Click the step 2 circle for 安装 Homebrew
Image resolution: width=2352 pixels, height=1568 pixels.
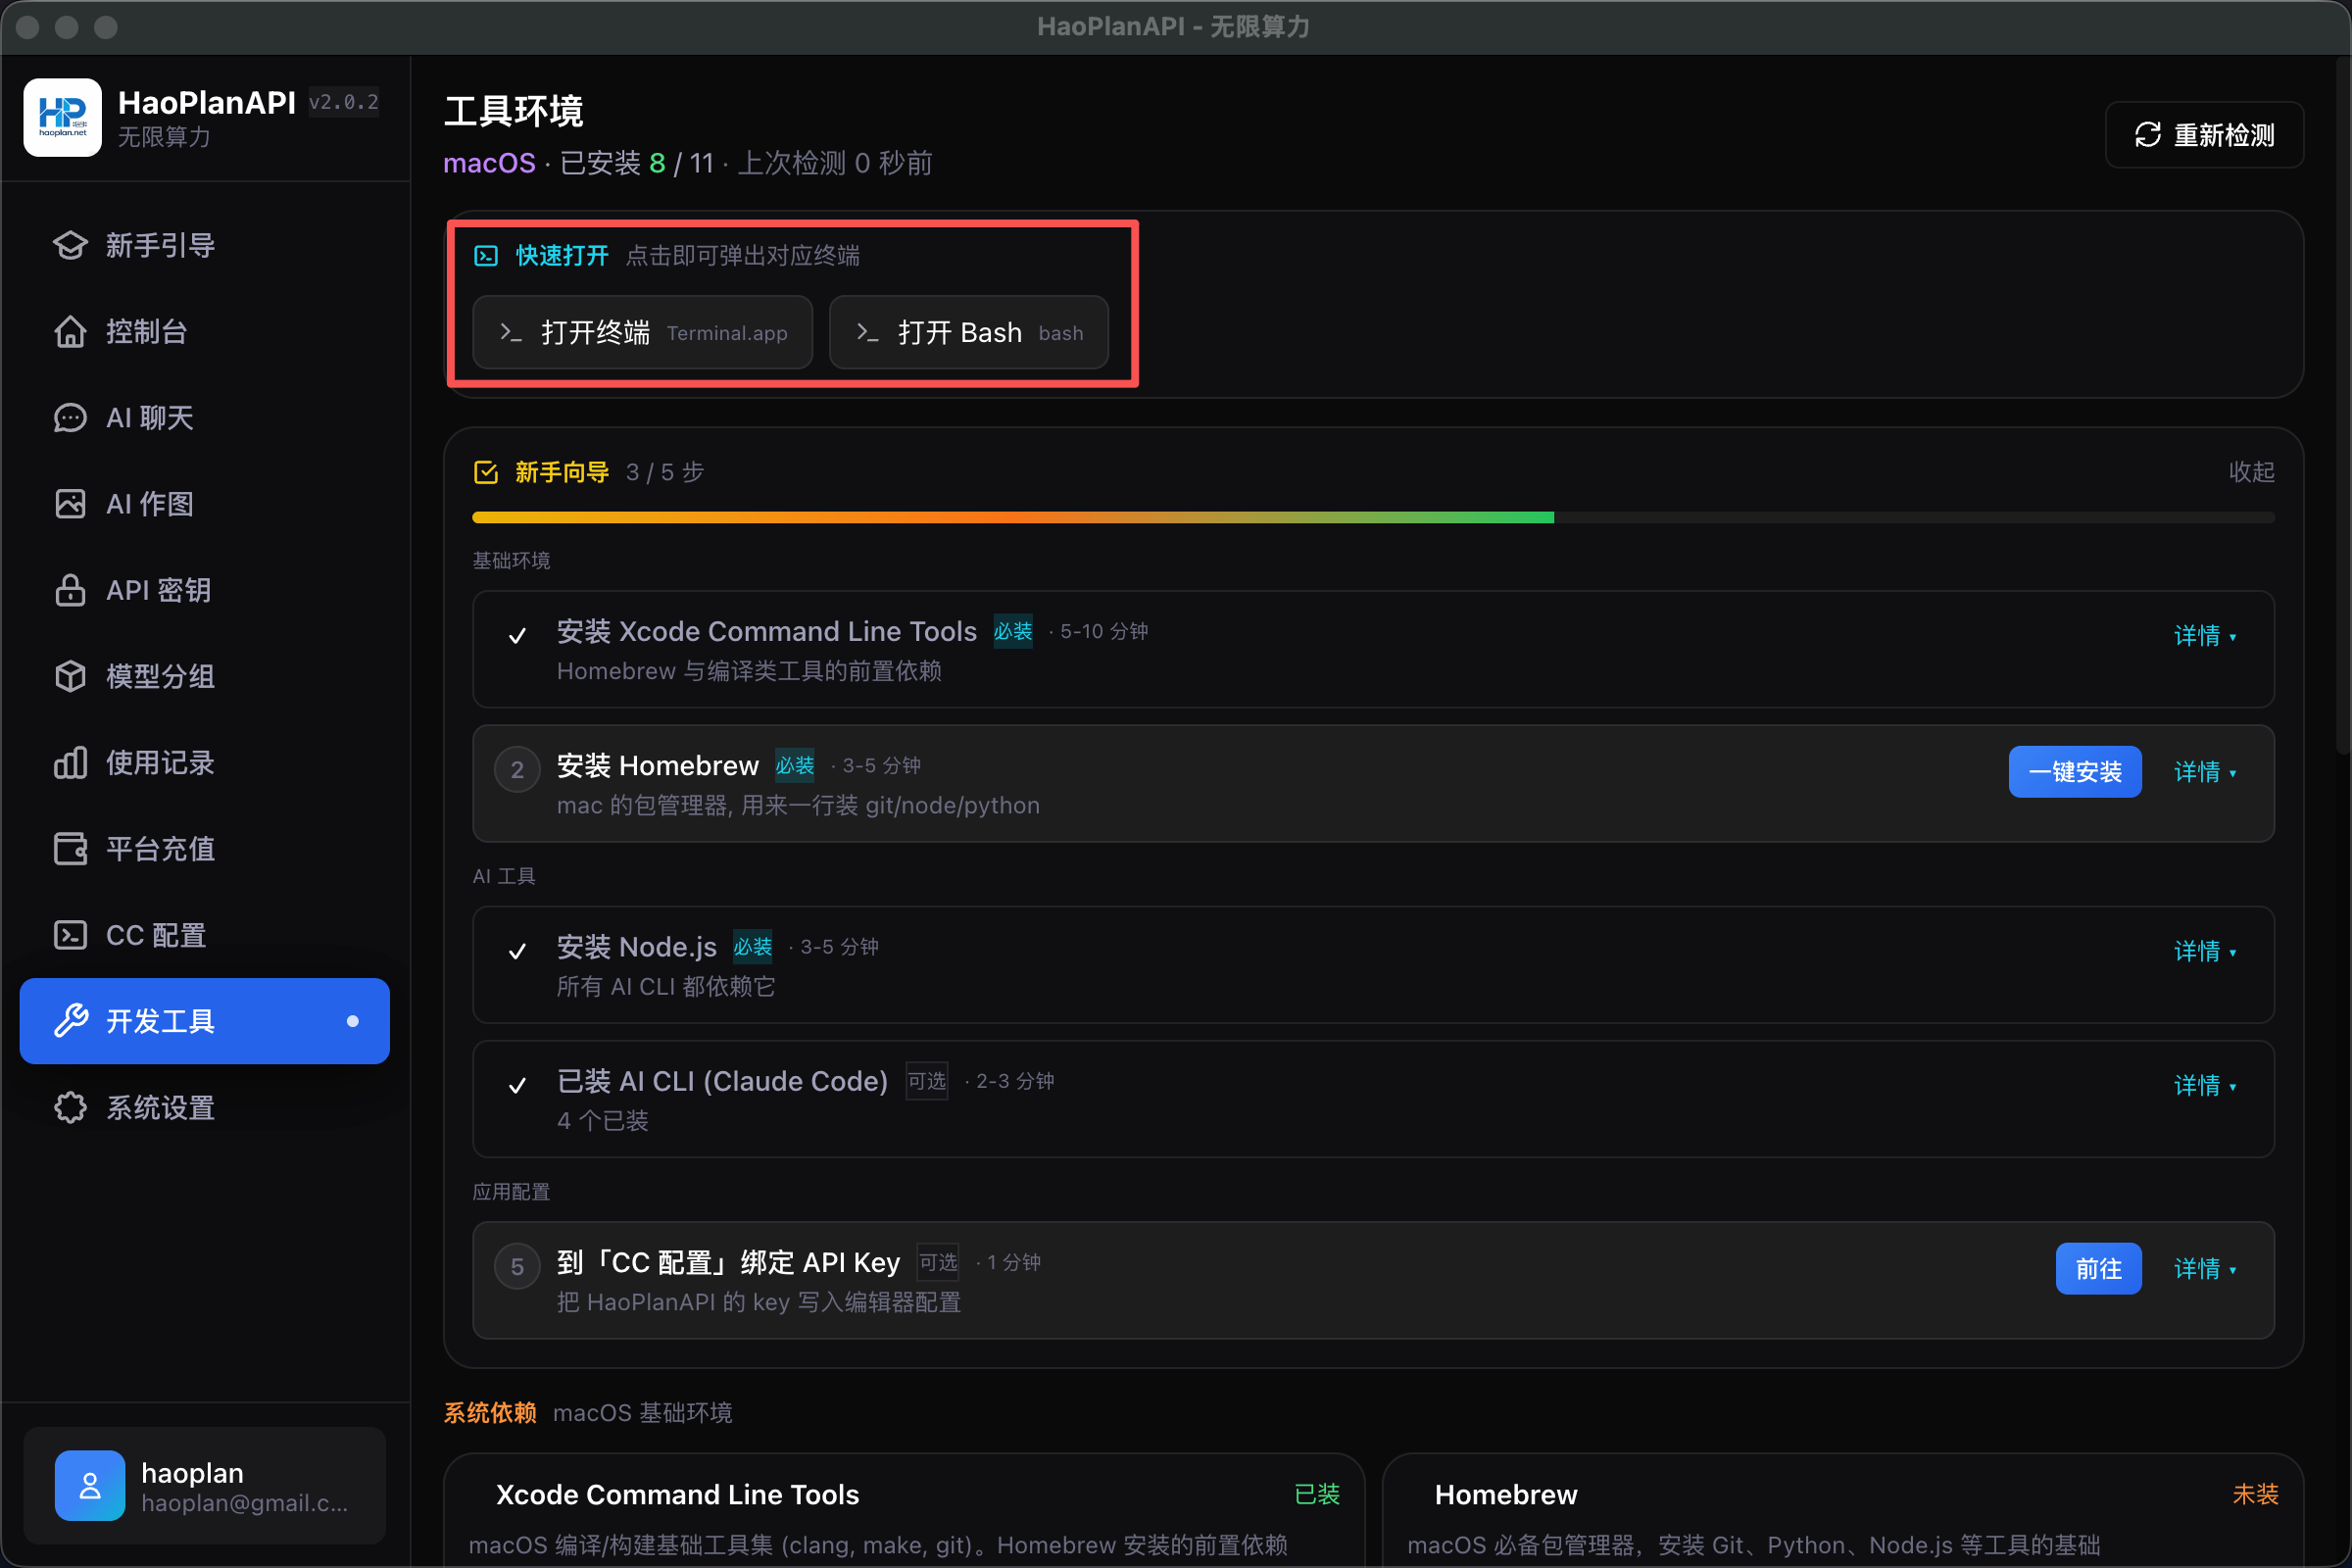(x=517, y=770)
